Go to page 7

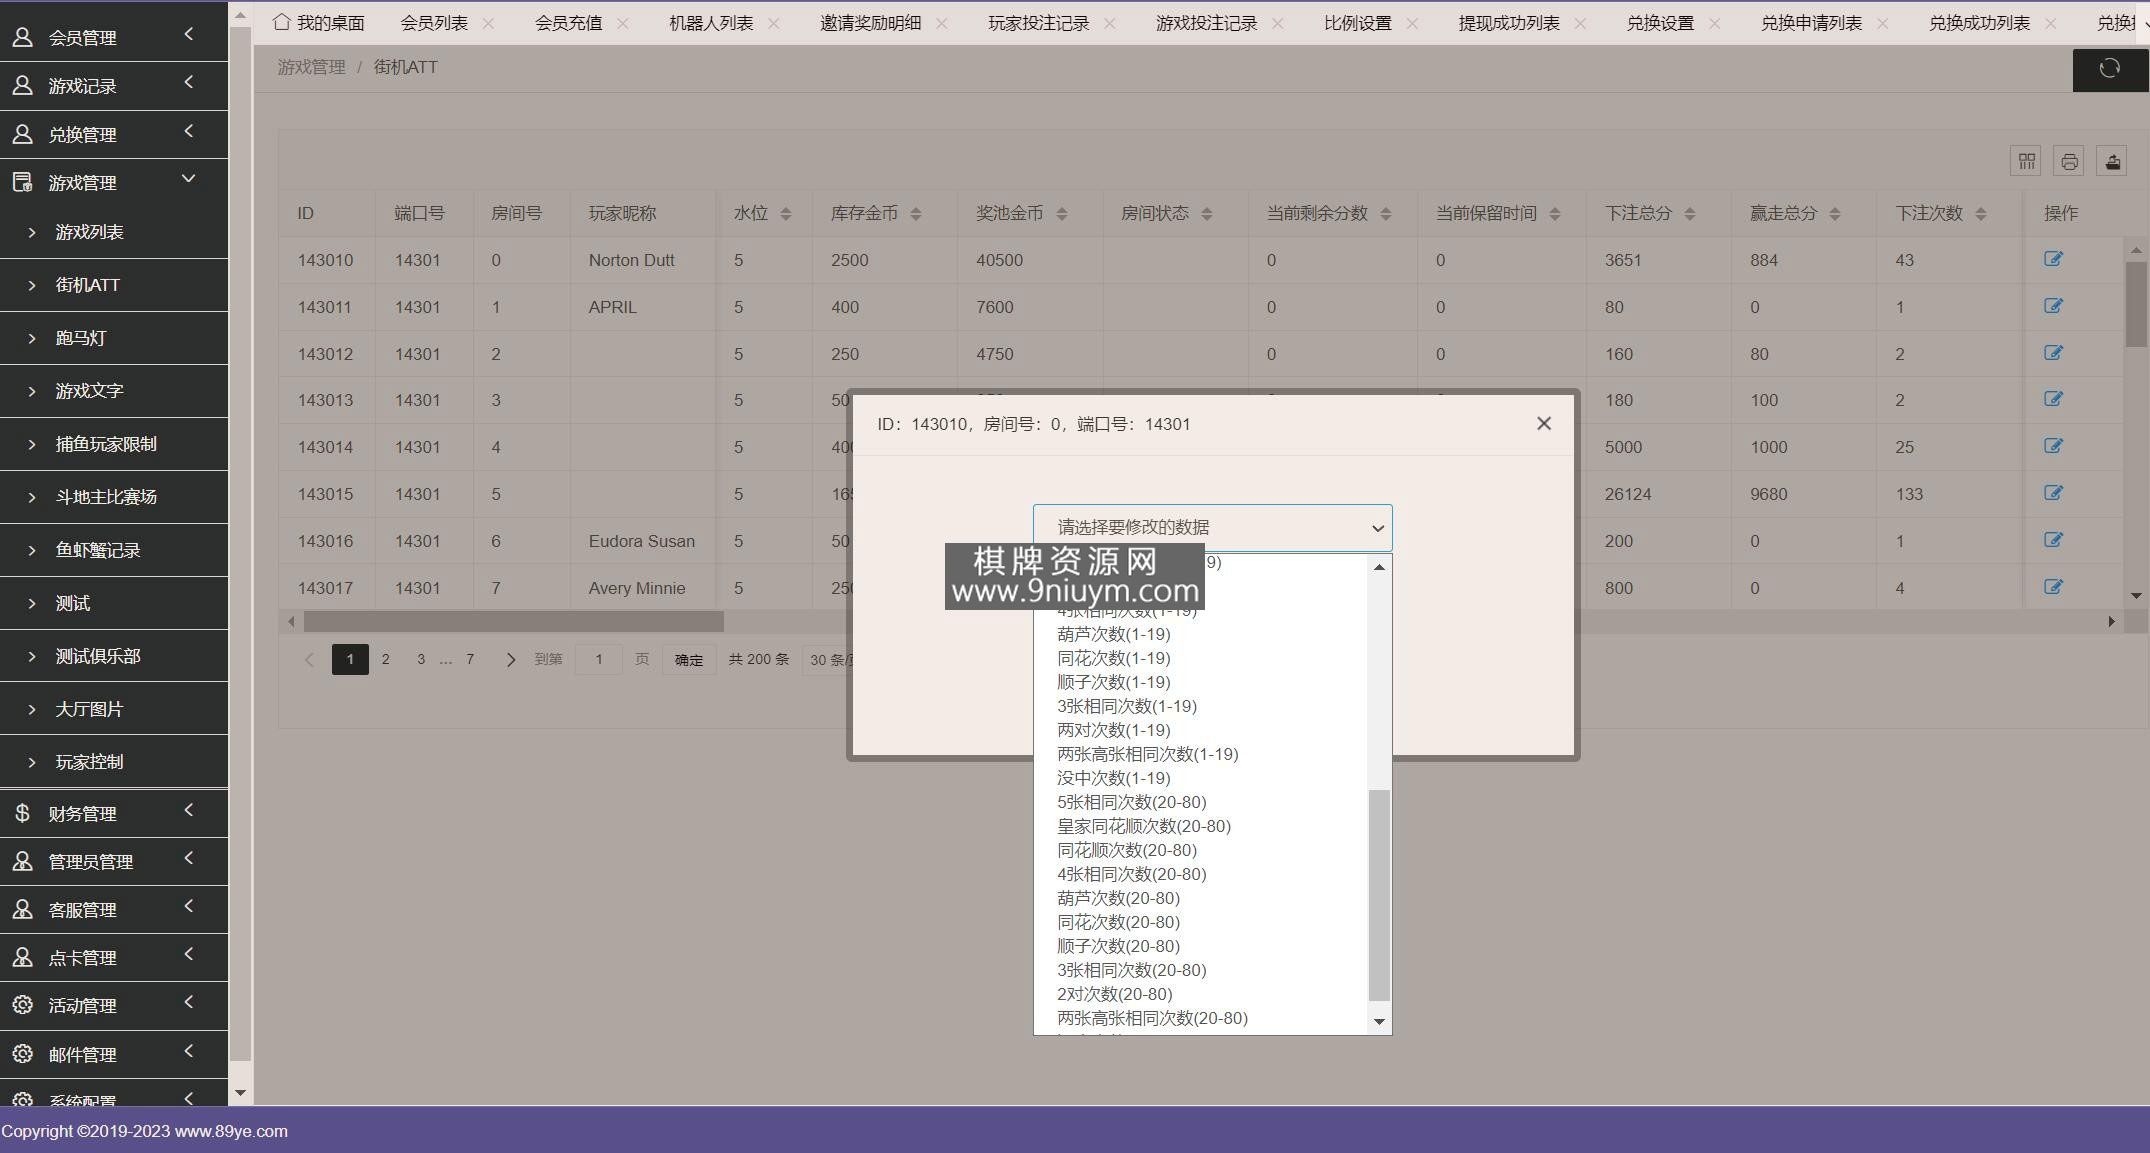click(470, 659)
